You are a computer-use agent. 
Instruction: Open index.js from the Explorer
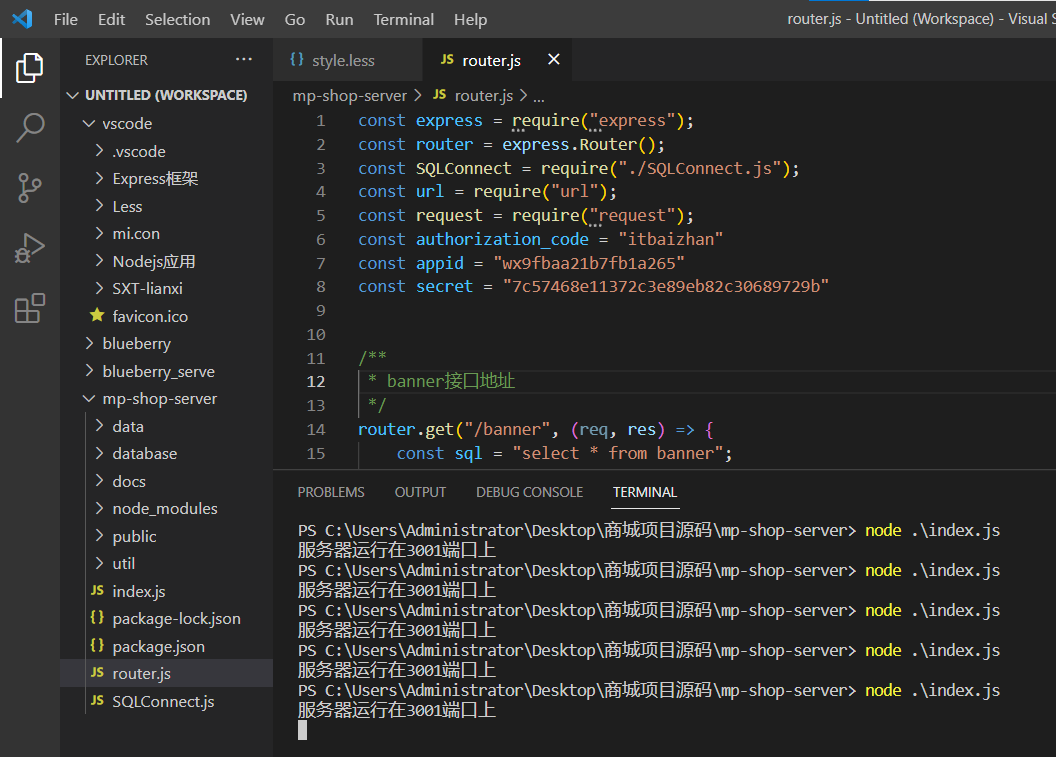tap(139, 591)
